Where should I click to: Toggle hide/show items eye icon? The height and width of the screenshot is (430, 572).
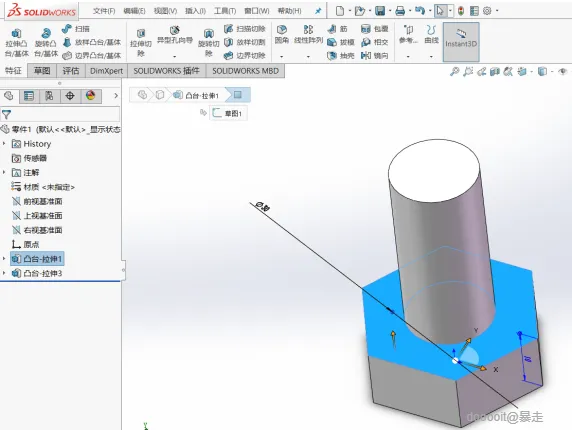point(562,71)
